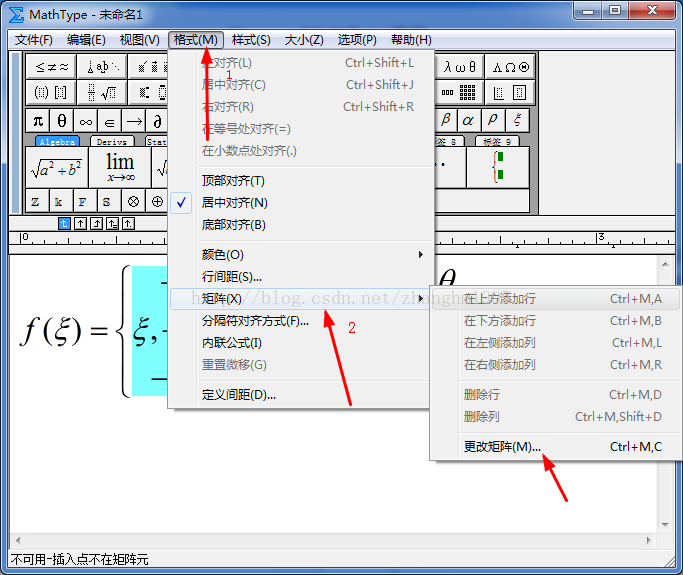683x575 pixels.
Task: Switch to the Derivs tab
Action: pos(112,142)
